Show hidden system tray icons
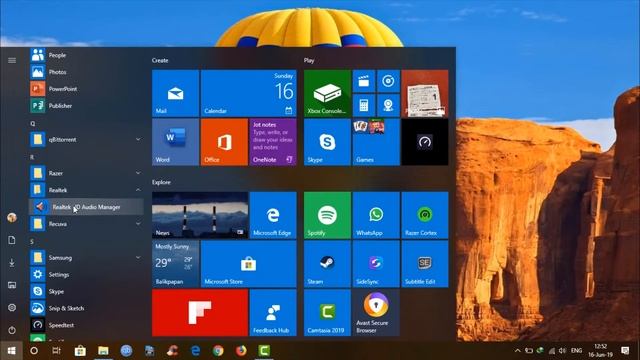The image size is (640, 360). coord(517,351)
